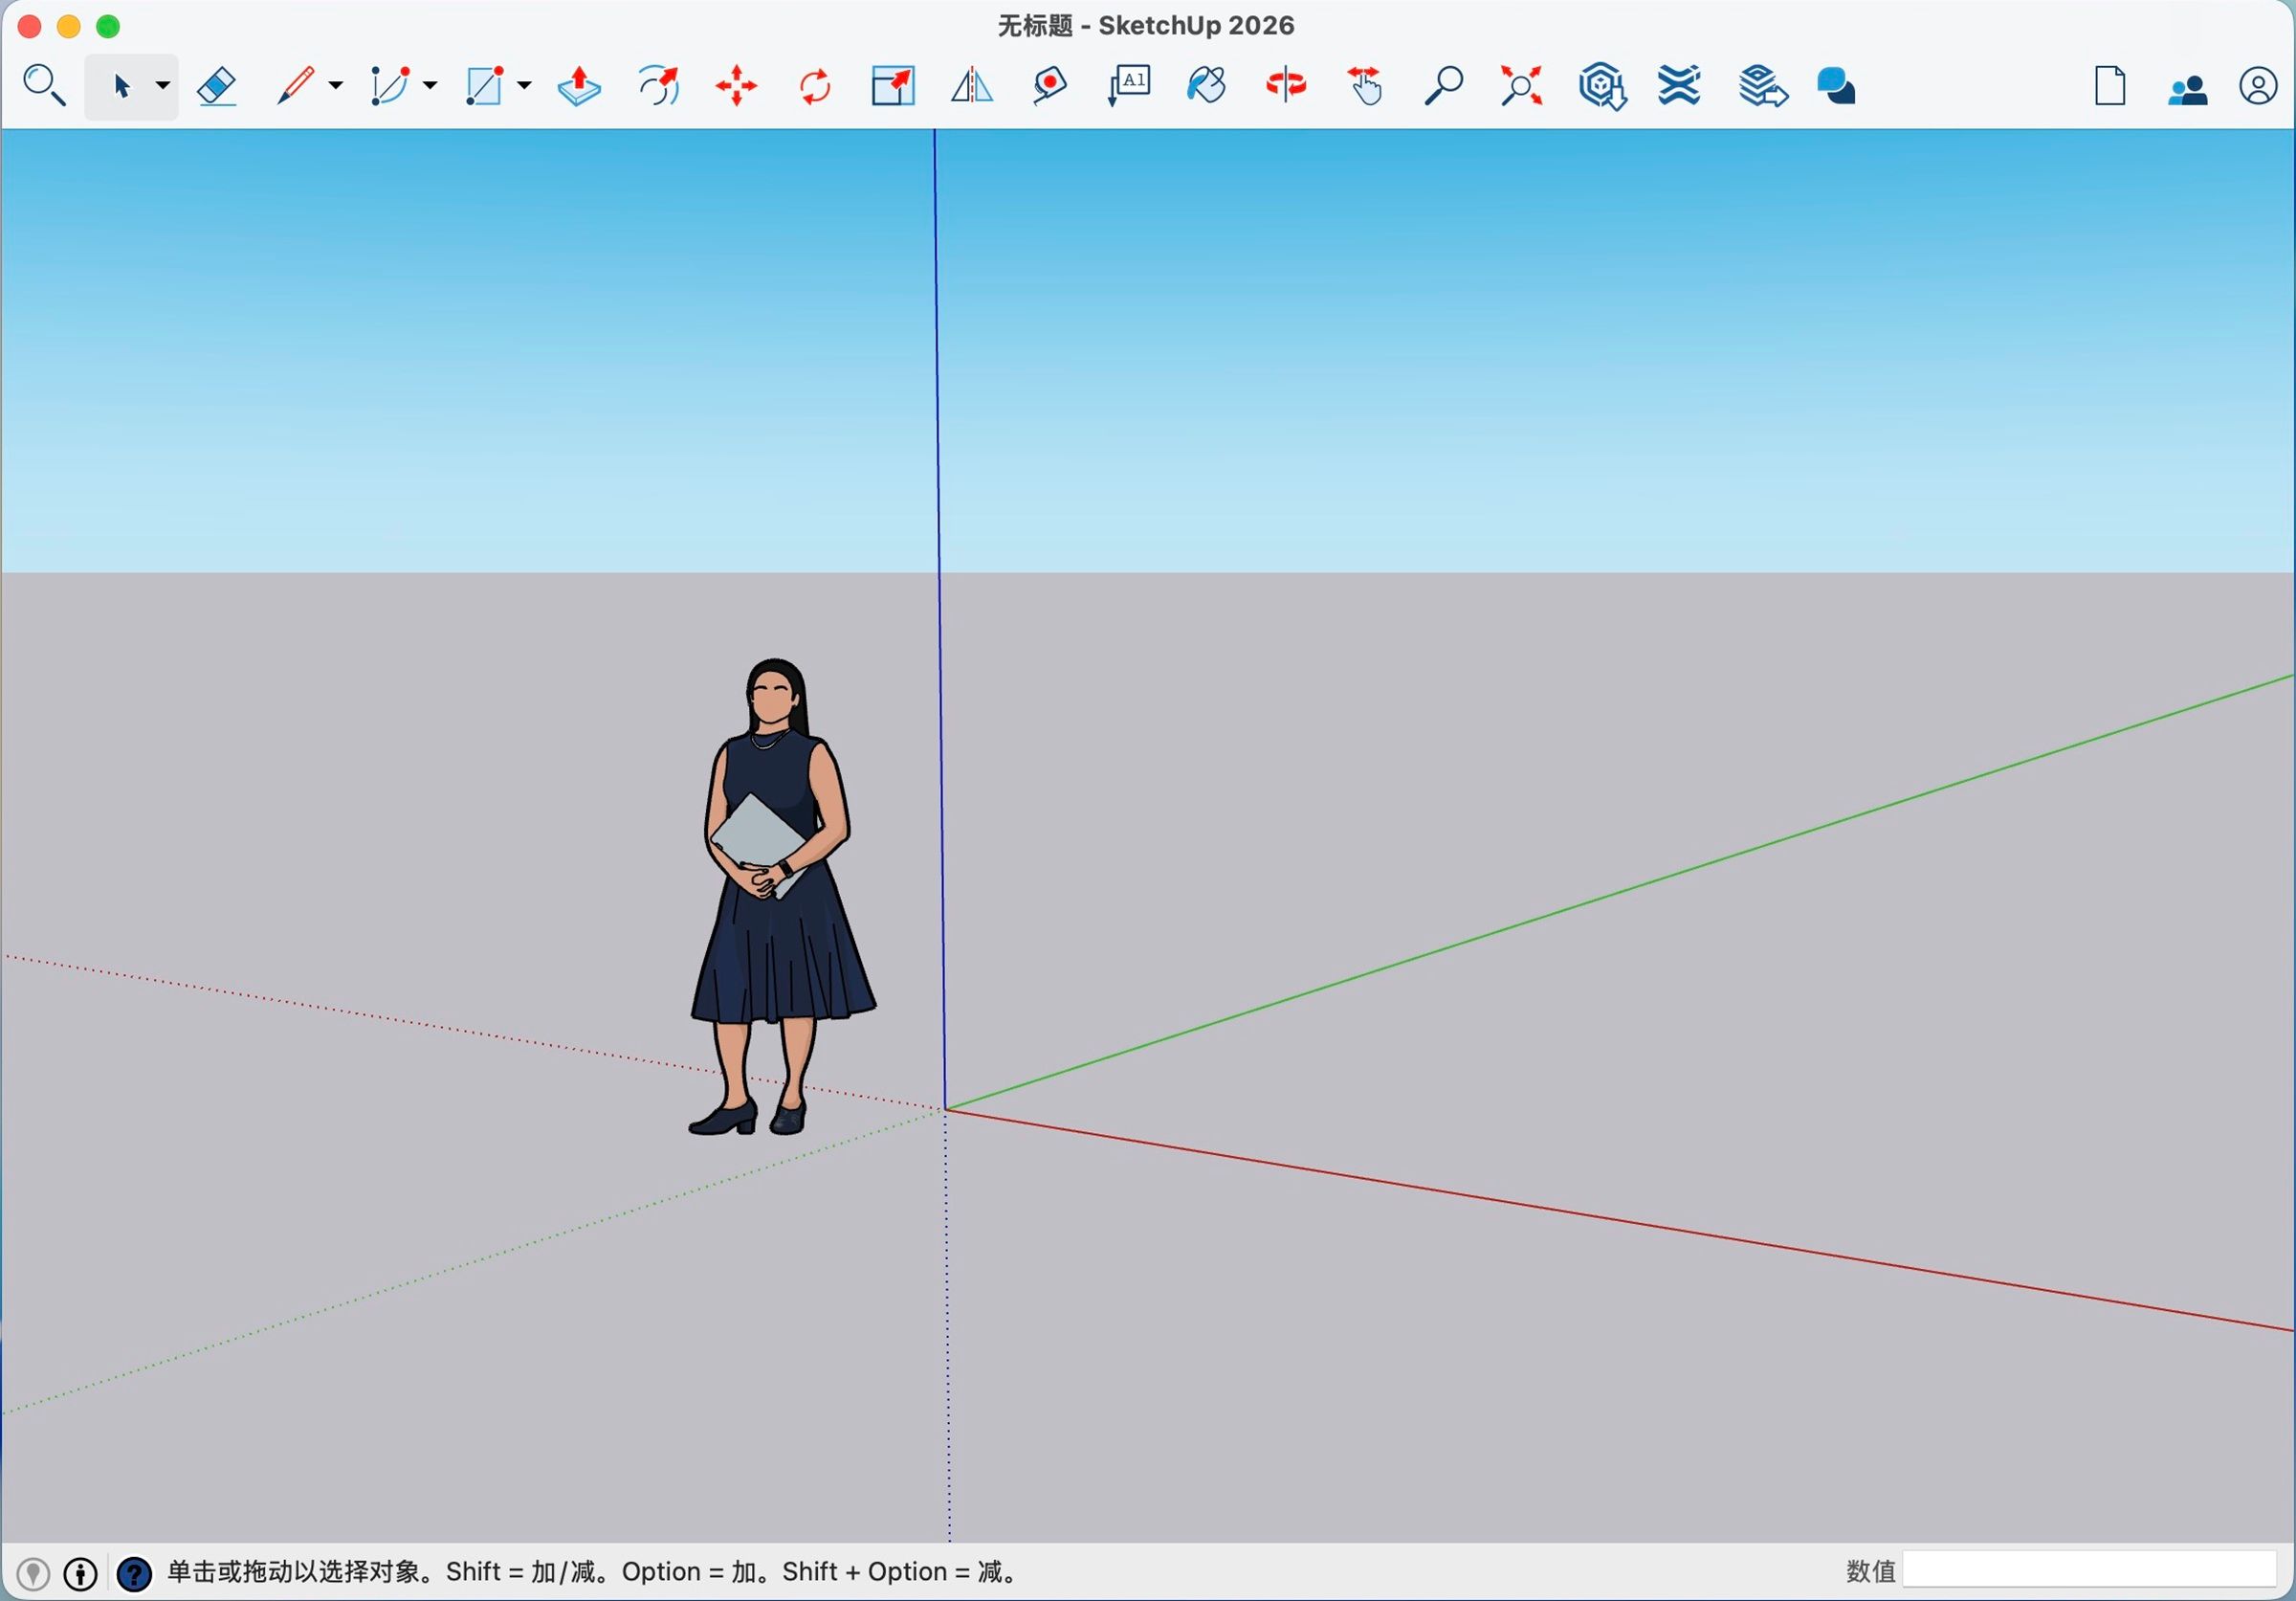
Task: Expand the Select tool dropdown arrow
Action: (x=162, y=86)
